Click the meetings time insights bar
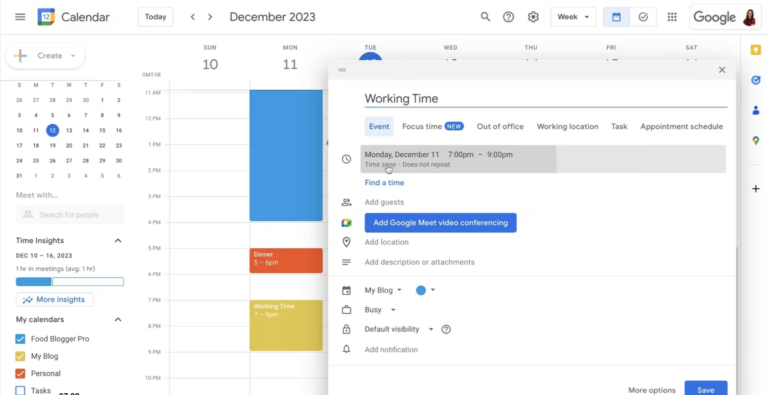Screen dimensions: 768x395 (x=70, y=282)
